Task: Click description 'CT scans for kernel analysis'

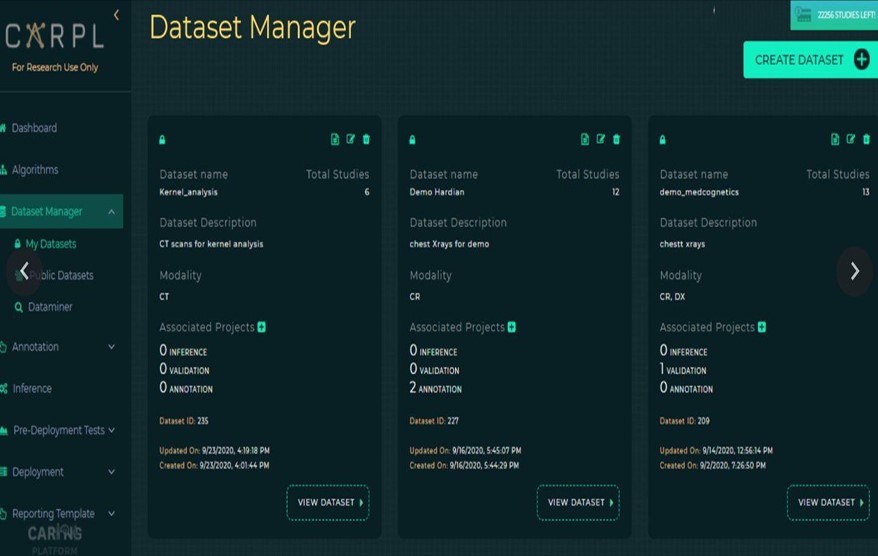Action: 211,244
